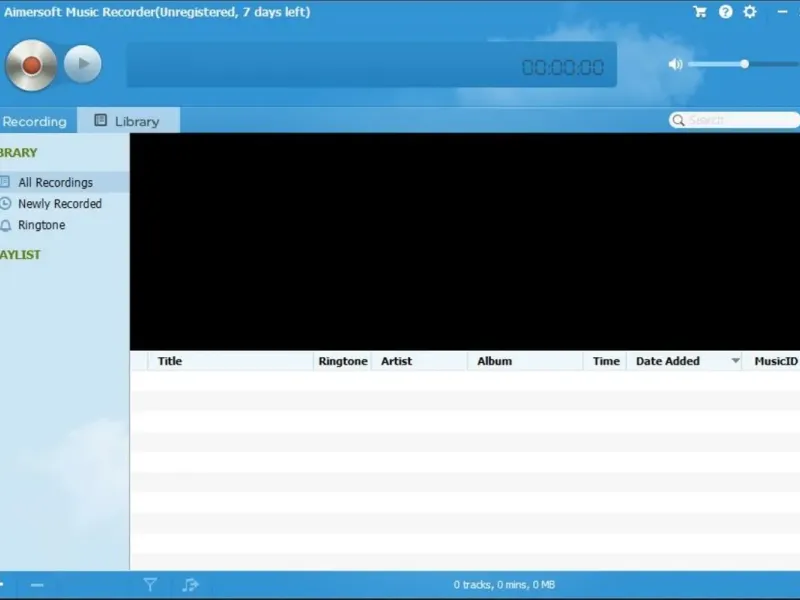Image resolution: width=800 pixels, height=600 pixels.
Task: Sort by the Time column header
Action: pos(606,361)
